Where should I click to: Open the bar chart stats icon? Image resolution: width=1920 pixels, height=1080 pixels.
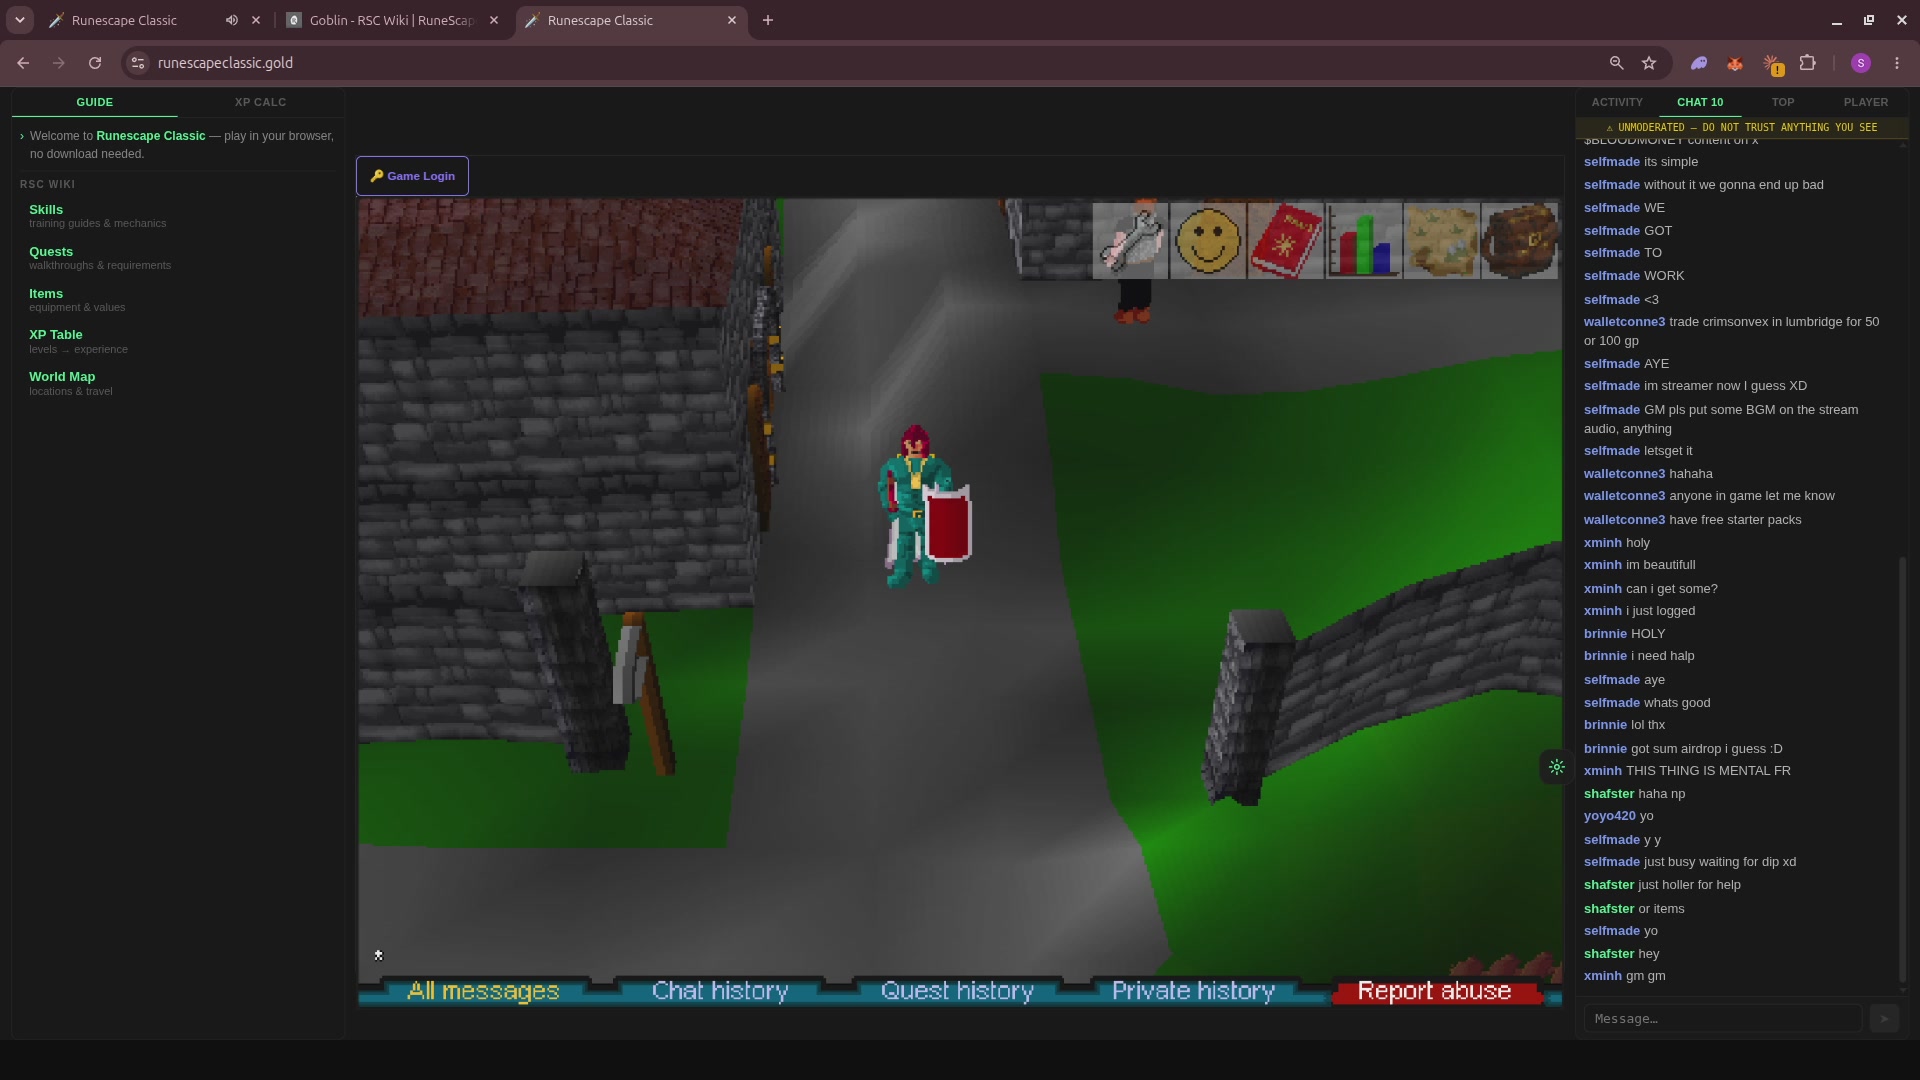point(1364,241)
